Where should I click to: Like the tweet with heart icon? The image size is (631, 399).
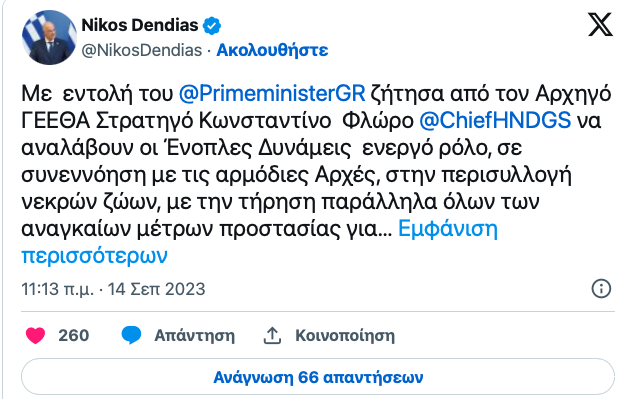35,335
